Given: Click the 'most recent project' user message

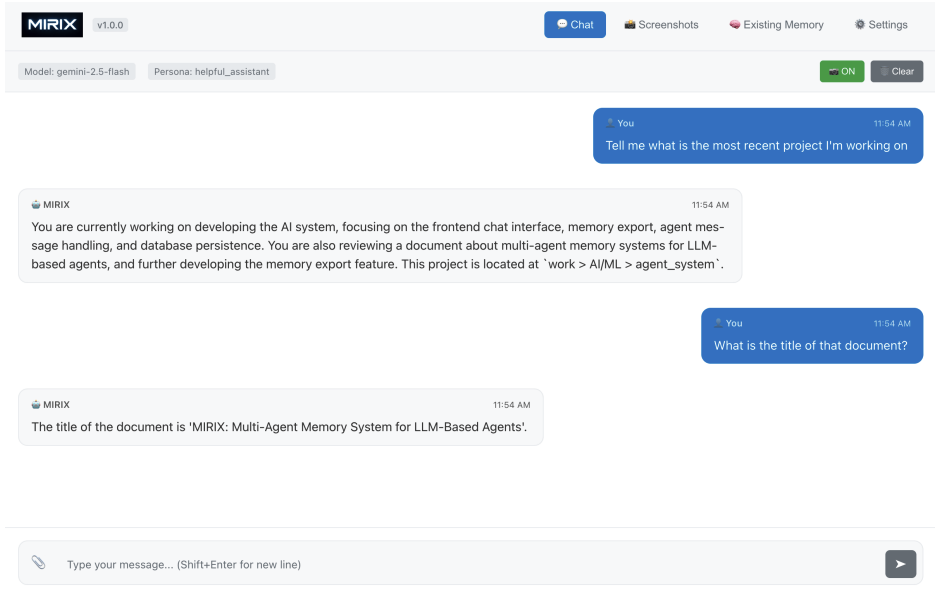Looking at the screenshot, I should pos(756,146).
